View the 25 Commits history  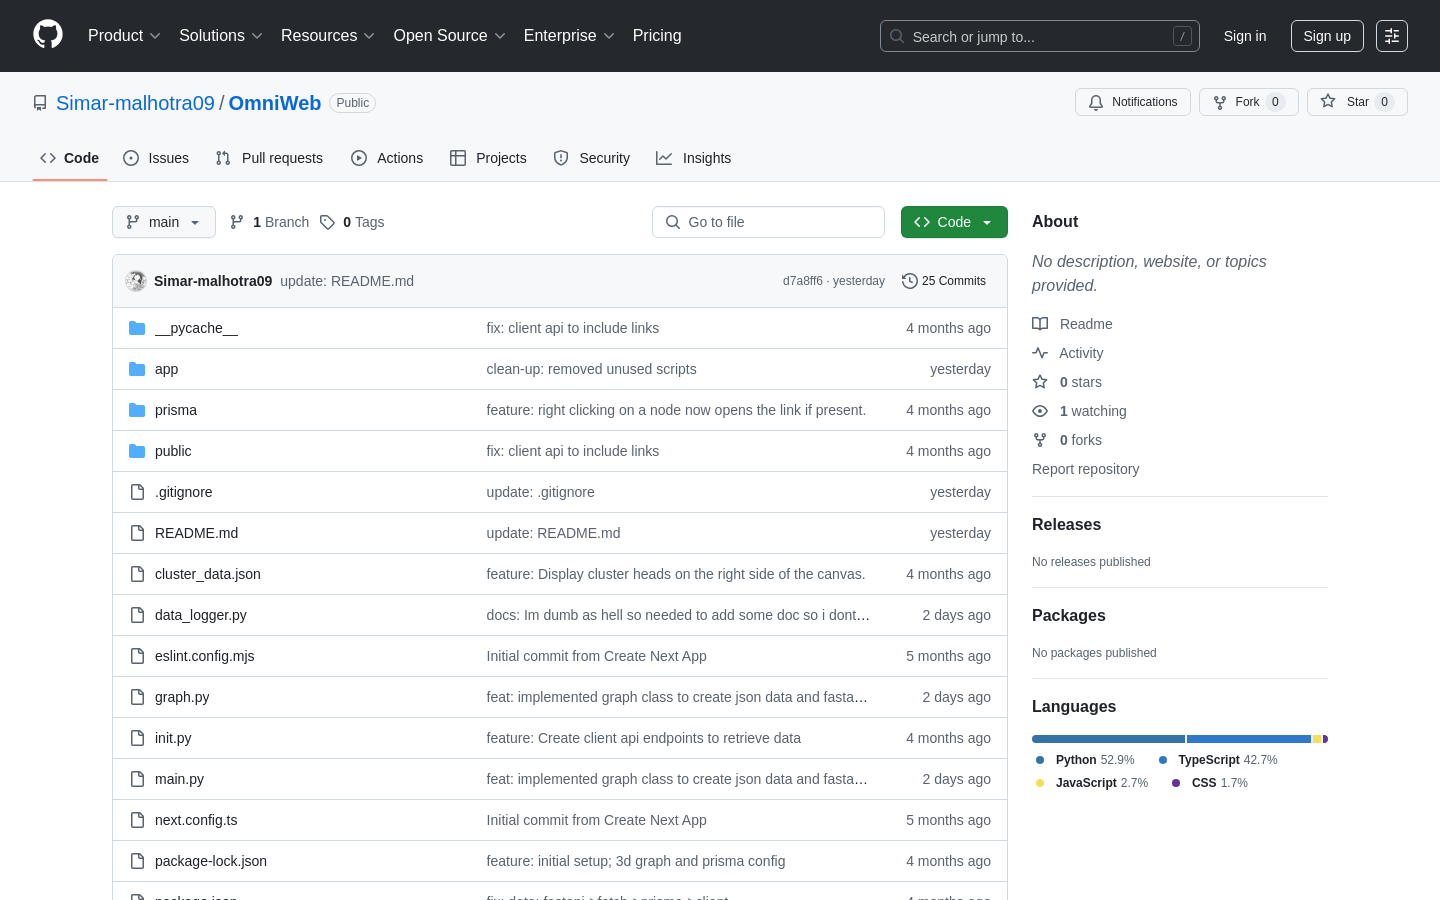(944, 281)
